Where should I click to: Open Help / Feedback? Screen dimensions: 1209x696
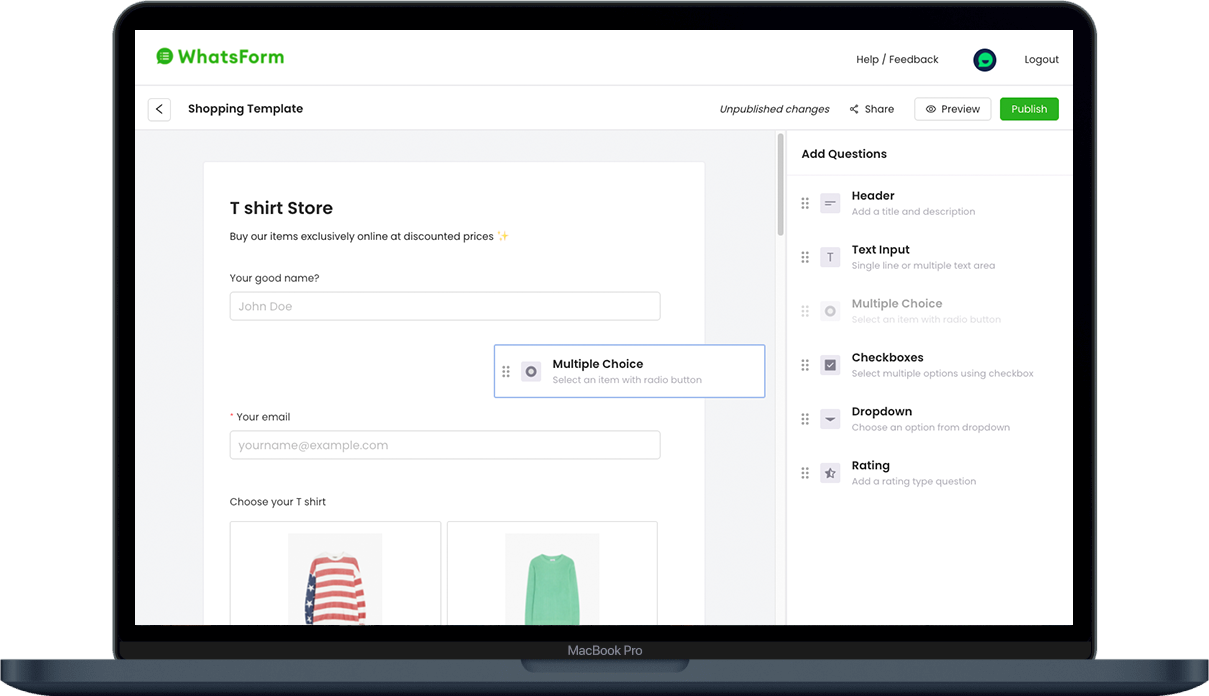click(897, 60)
